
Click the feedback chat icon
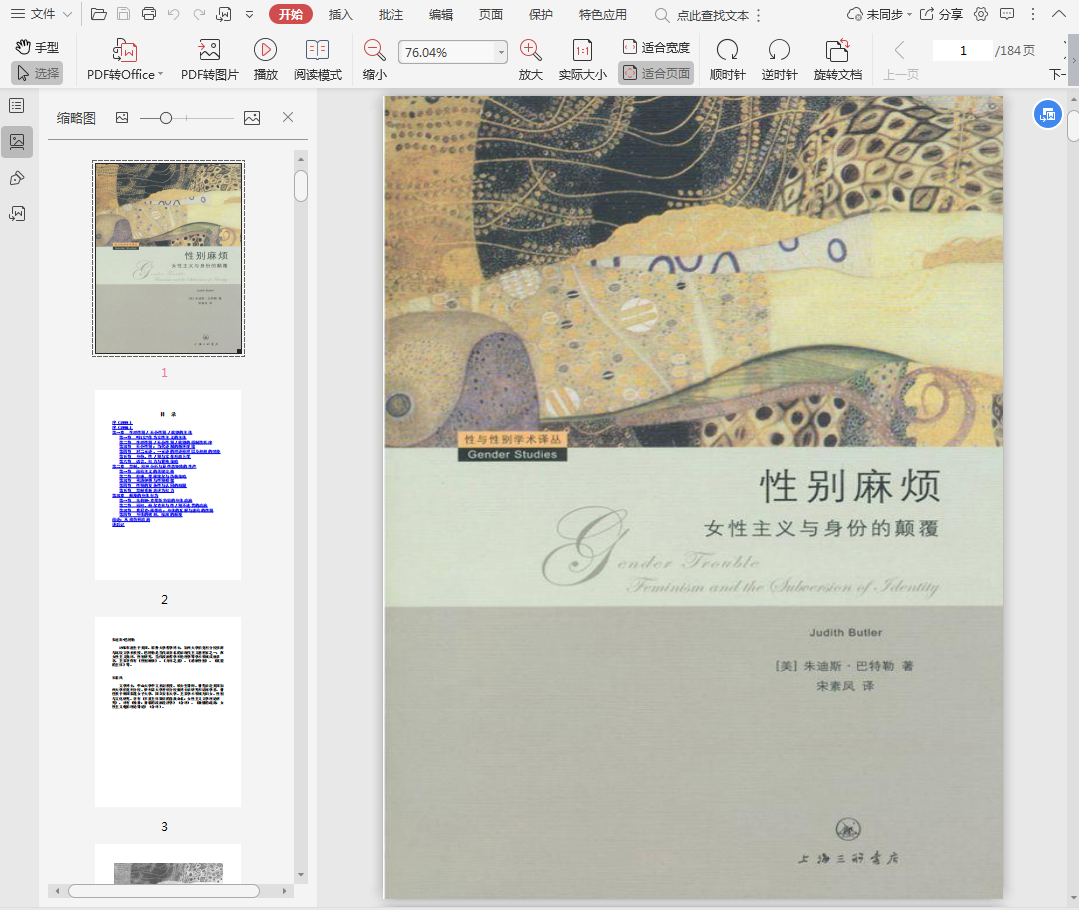click(1007, 14)
